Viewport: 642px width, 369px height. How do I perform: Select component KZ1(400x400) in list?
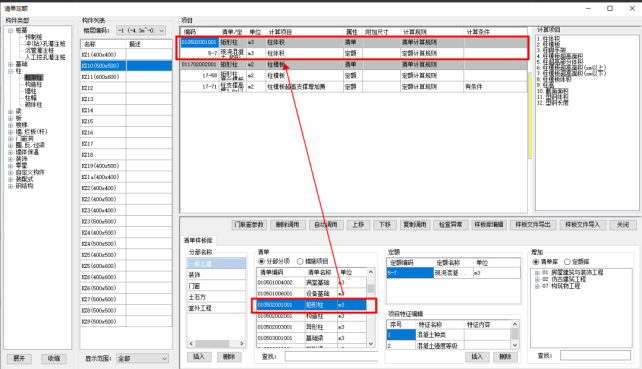(126, 54)
